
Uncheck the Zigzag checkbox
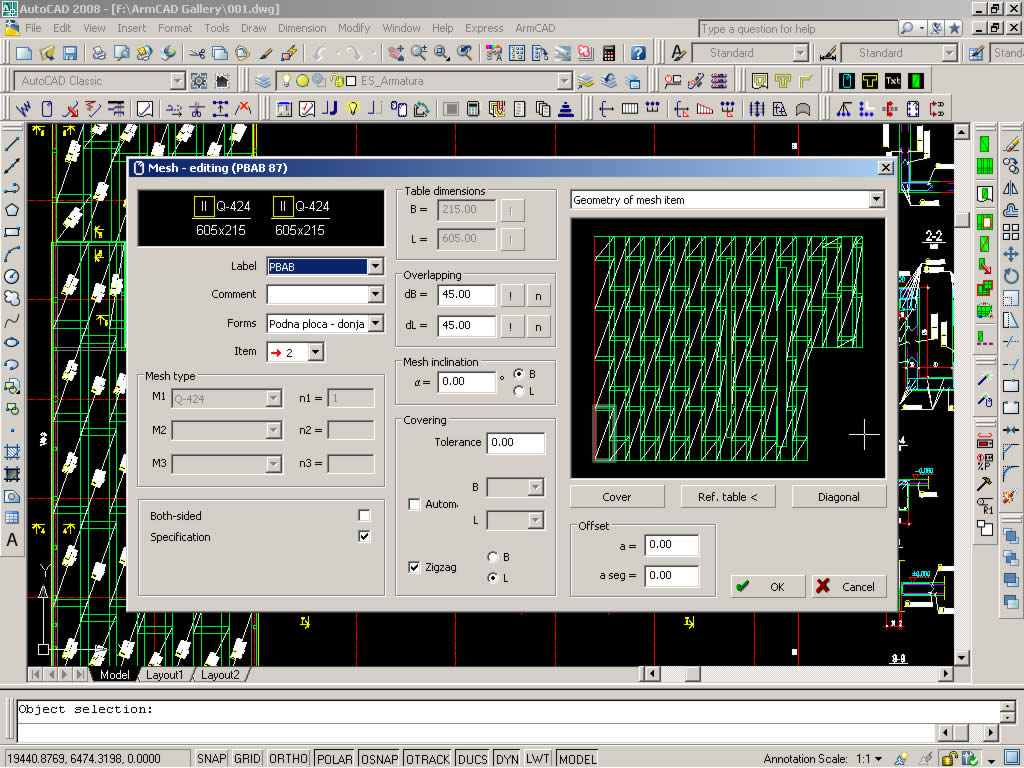click(415, 567)
